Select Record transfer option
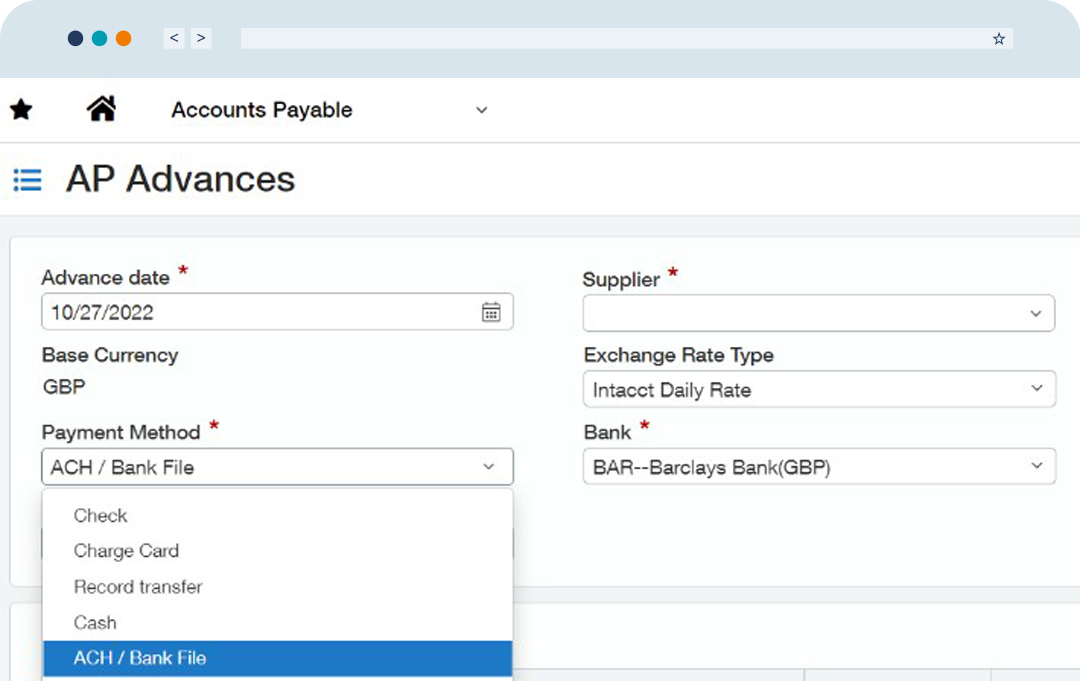This screenshot has height=681, width=1080. pyautogui.click(x=138, y=587)
